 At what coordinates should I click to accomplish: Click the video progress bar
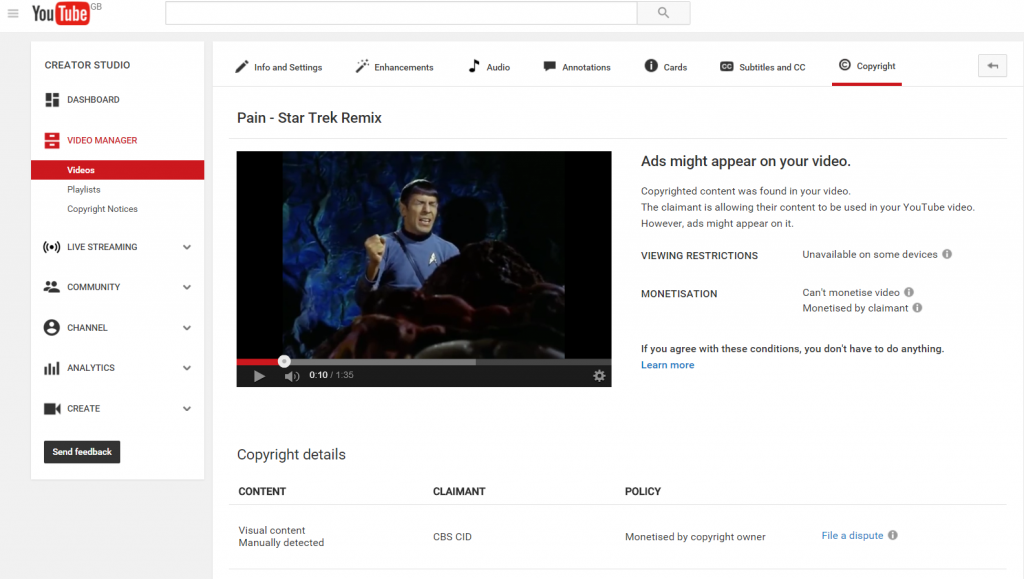pos(424,361)
